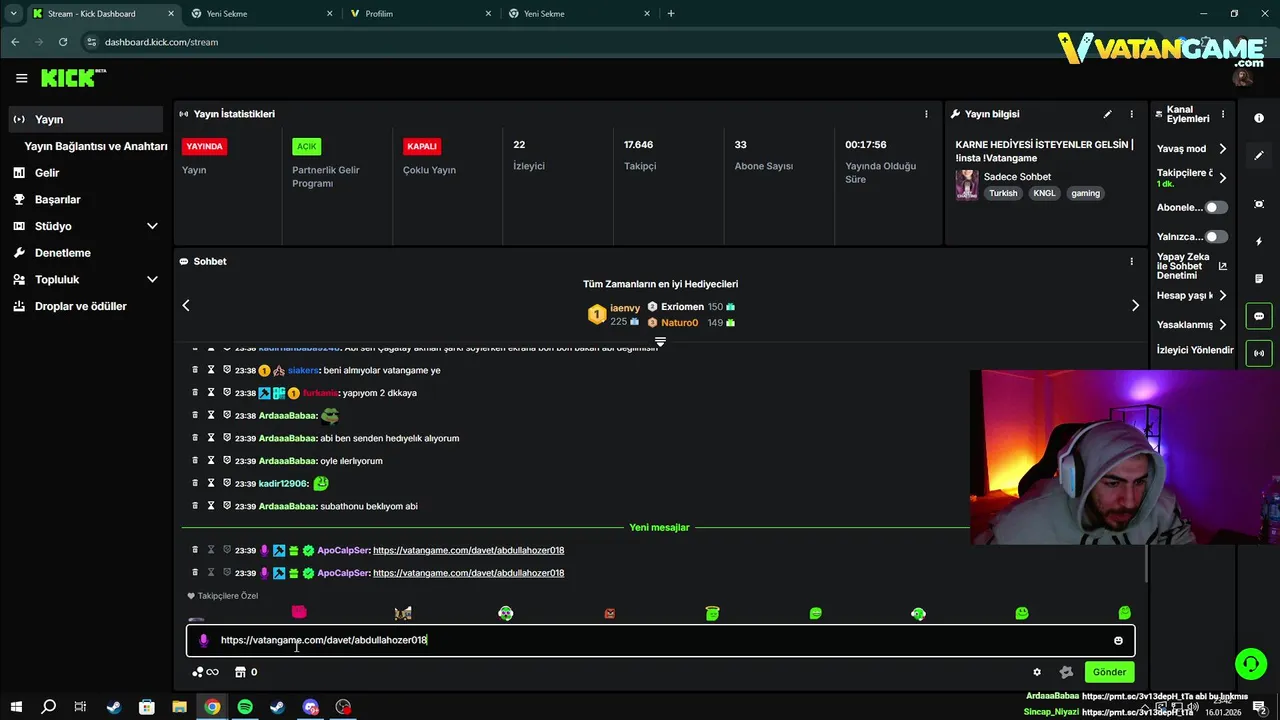Open Yavaş mod options chevron
1280x720 pixels.
pos(1222,149)
